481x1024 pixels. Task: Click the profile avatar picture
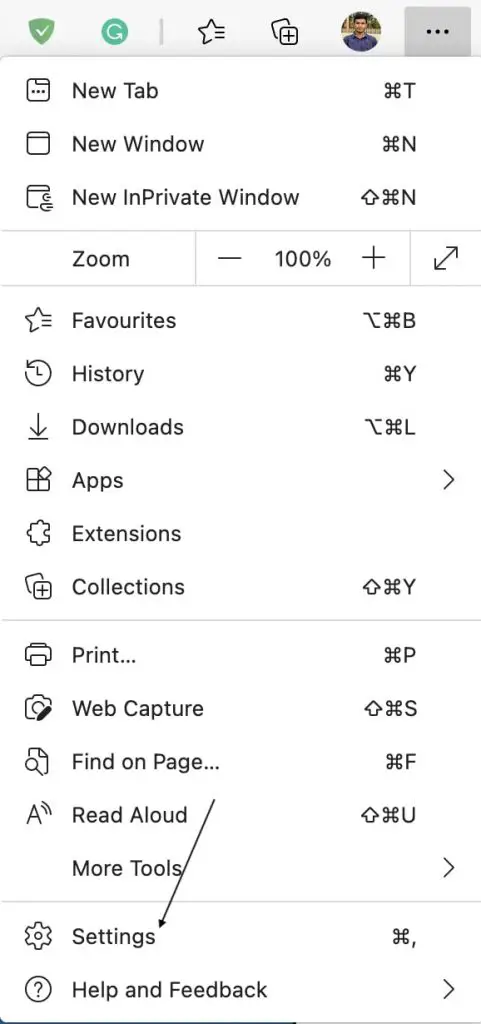pyautogui.click(x=361, y=31)
